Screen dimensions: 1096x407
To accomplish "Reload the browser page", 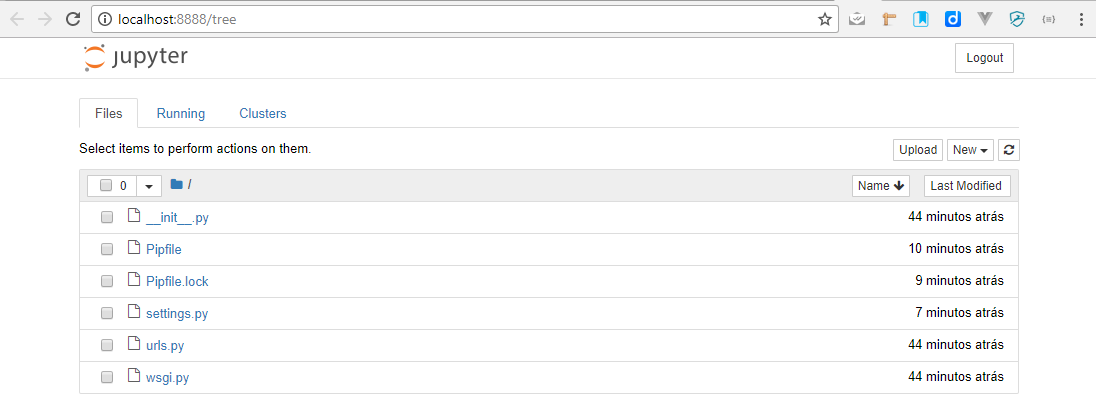I will coord(72,19).
